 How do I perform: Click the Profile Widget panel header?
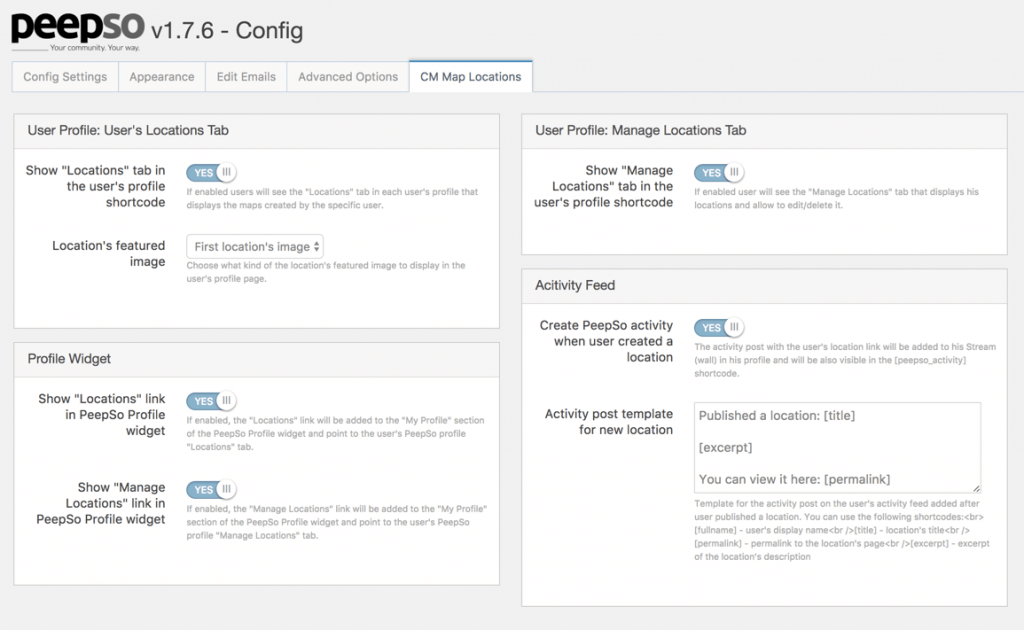point(69,359)
